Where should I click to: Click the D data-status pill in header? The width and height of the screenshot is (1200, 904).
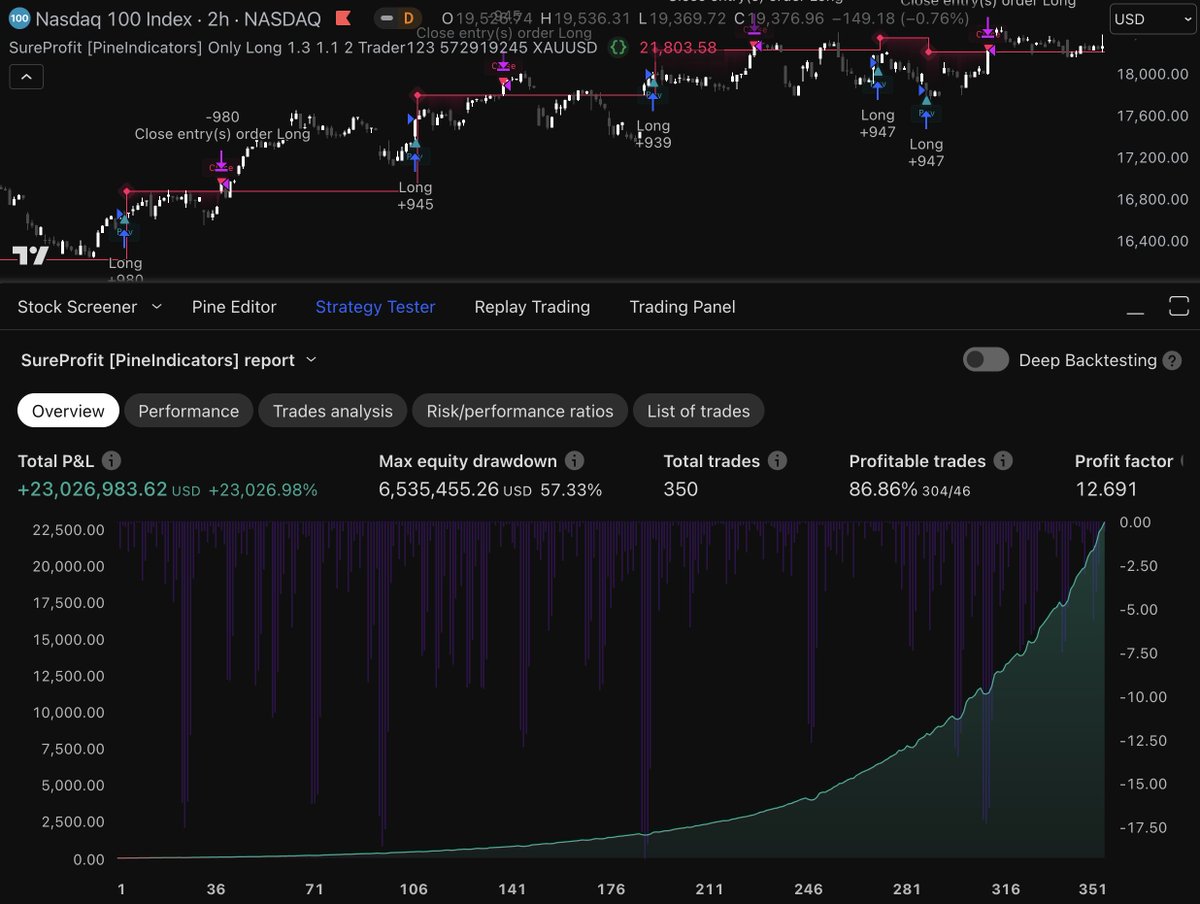pos(409,18)
